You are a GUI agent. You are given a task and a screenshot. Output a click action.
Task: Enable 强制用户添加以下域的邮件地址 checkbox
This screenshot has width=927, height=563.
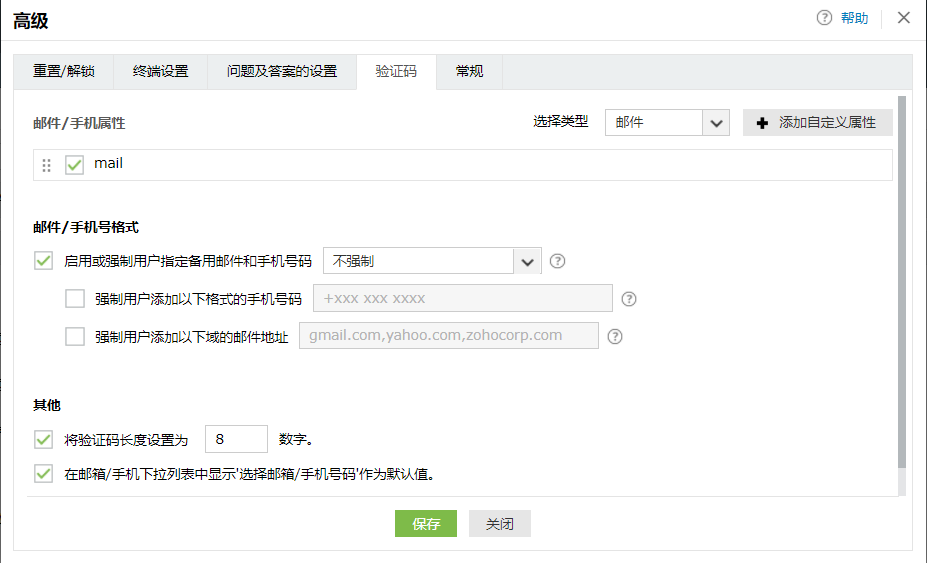pyautogui.click(x=74, y=336)
